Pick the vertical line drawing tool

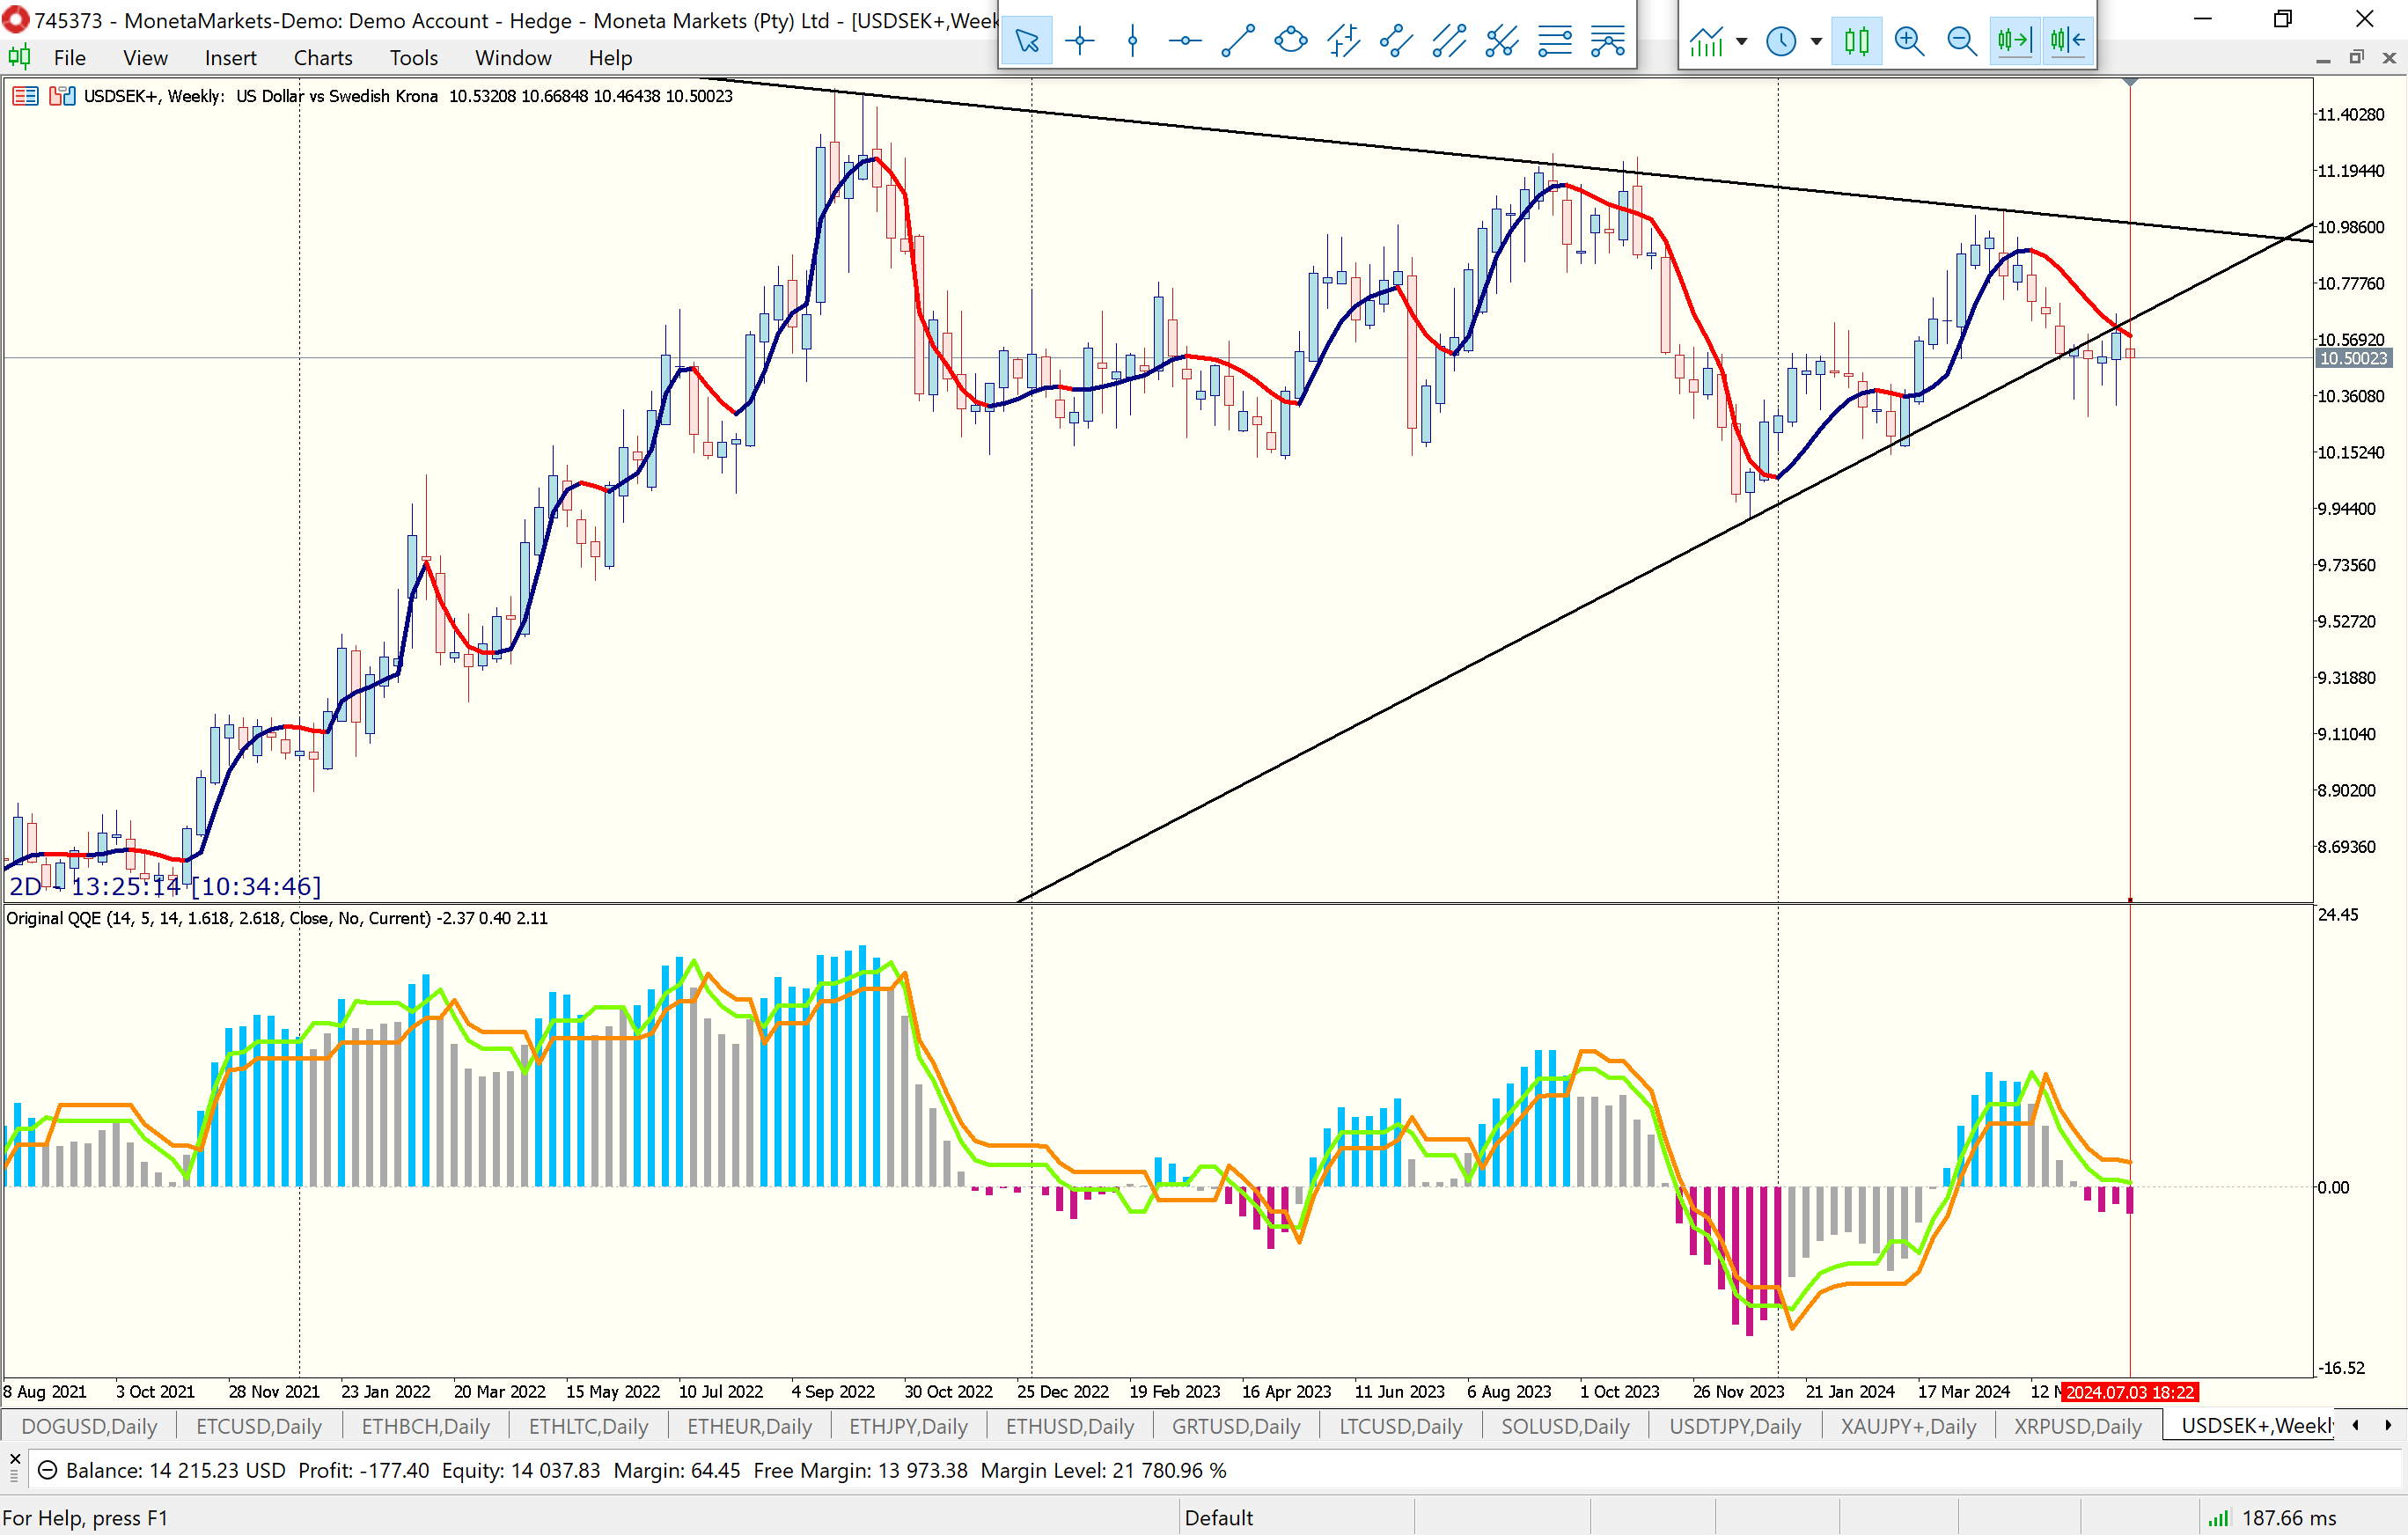[x=1132, y=41]
